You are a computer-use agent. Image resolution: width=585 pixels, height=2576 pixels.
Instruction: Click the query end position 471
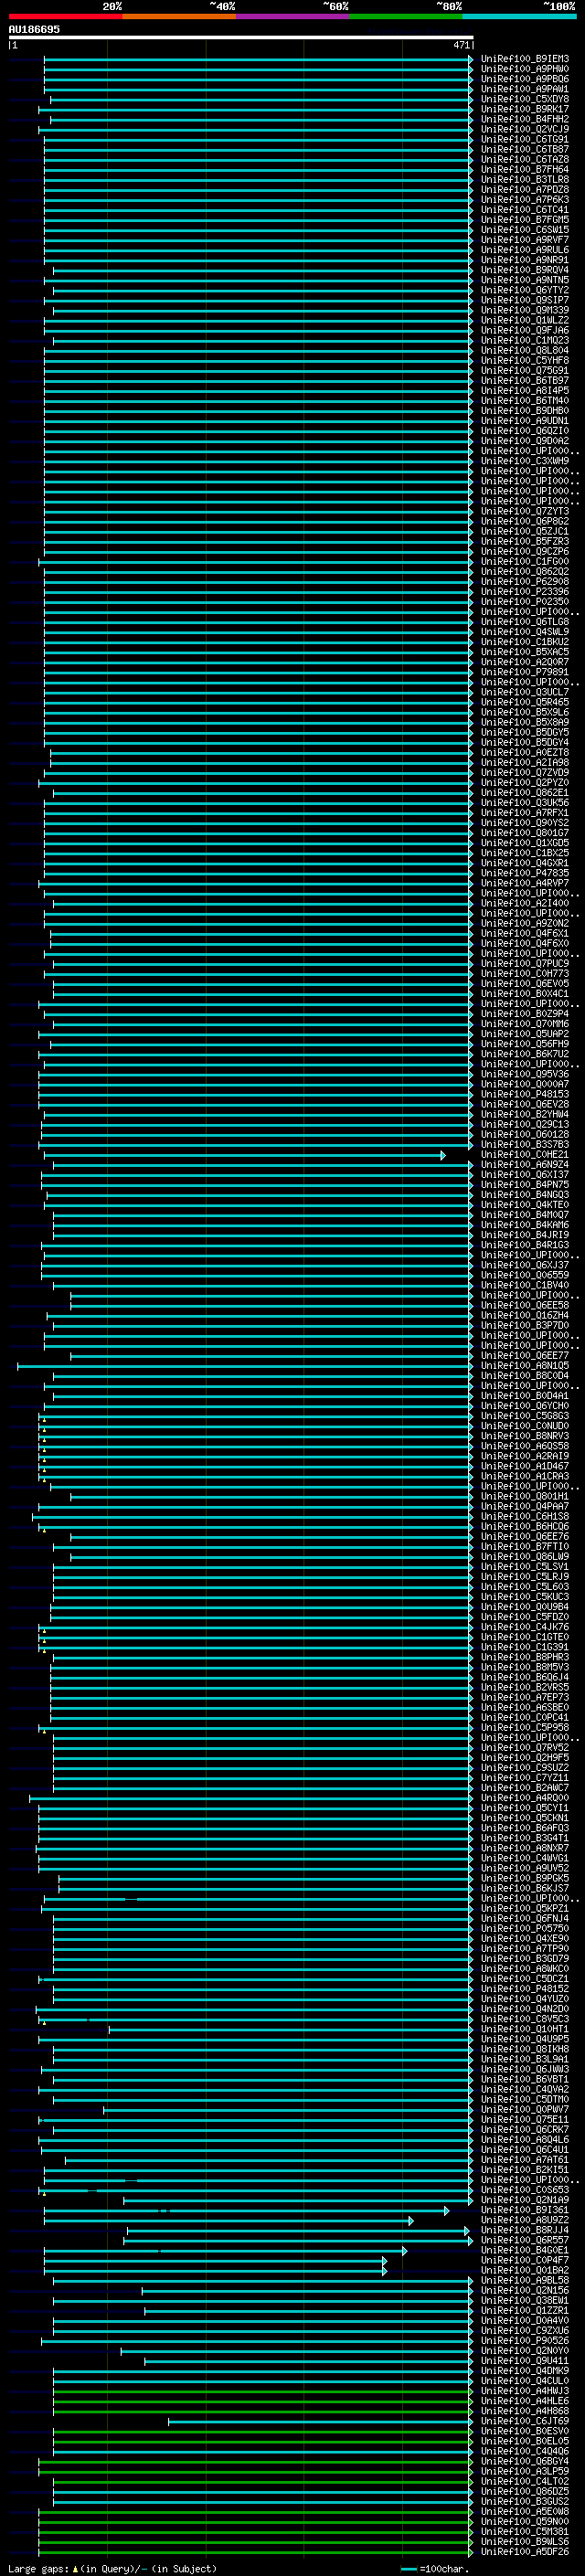point(461,45)
